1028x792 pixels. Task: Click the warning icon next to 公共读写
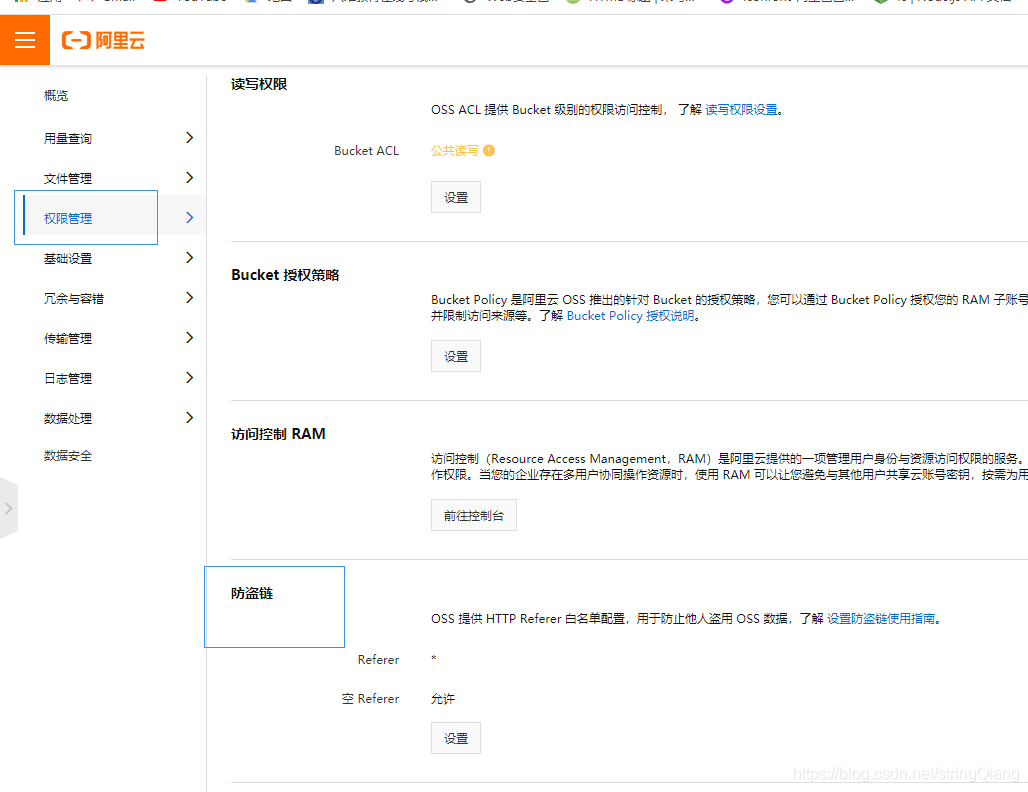coord(489,151)
